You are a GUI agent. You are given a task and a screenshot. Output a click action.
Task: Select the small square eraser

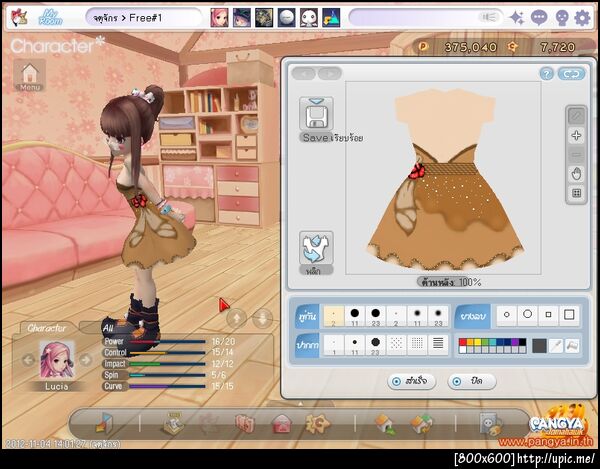(x=548, y=315)
